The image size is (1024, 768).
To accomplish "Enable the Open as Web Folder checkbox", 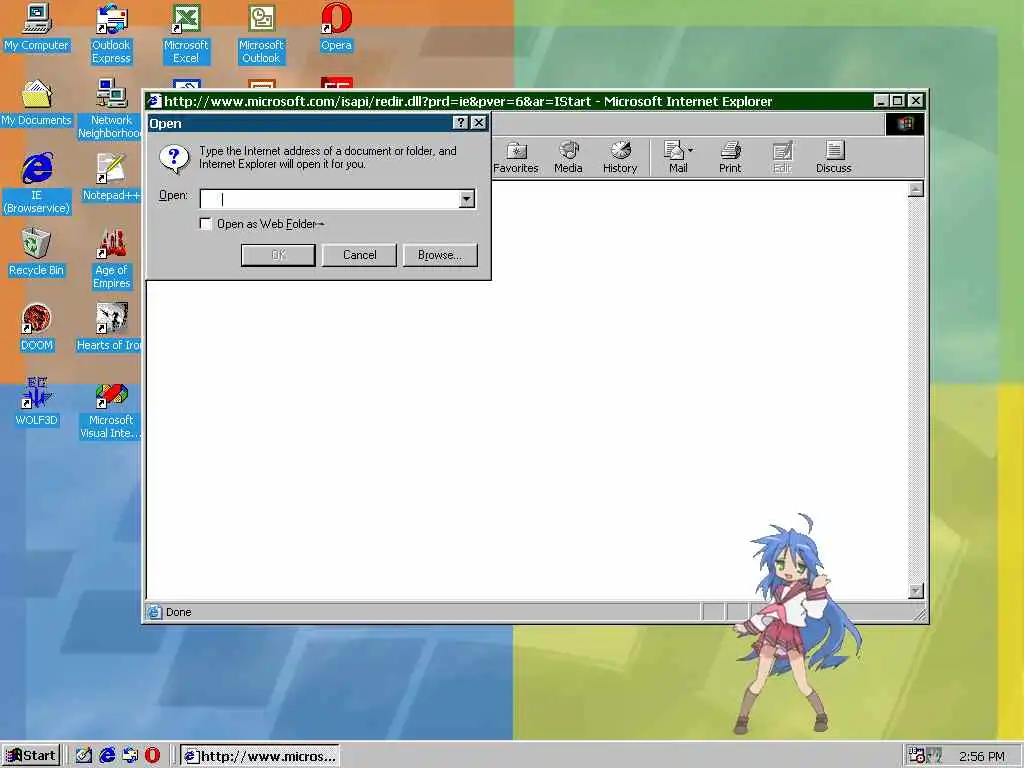I will pyautogui.click(x=206, y=224).
